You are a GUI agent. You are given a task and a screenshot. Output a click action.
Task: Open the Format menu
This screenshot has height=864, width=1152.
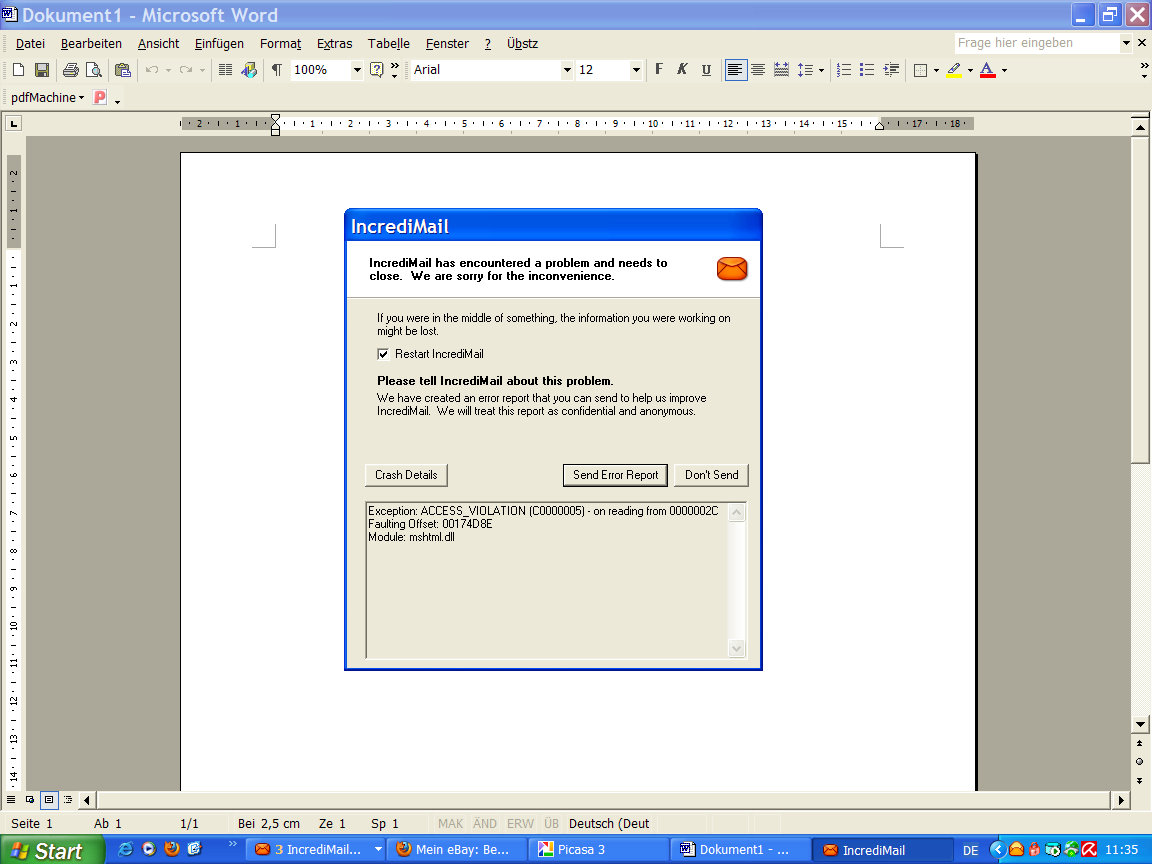(280, 44)
